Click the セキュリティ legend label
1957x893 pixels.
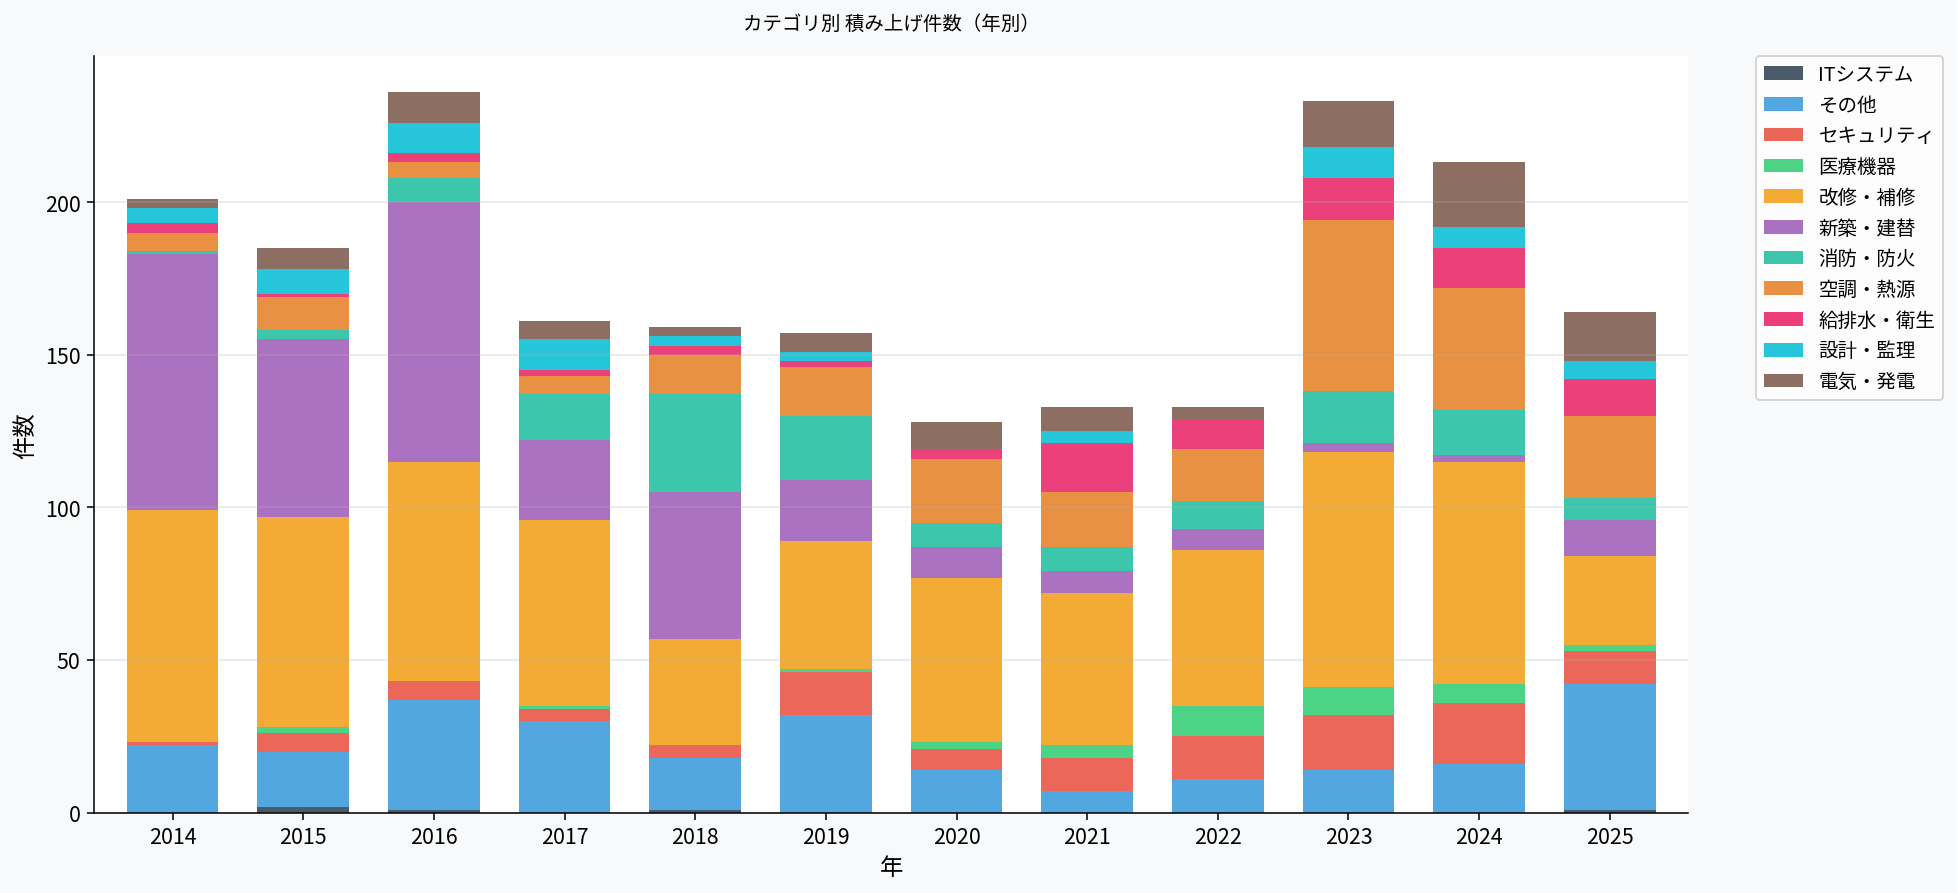pyautogui.click(x=1875, y=135)
